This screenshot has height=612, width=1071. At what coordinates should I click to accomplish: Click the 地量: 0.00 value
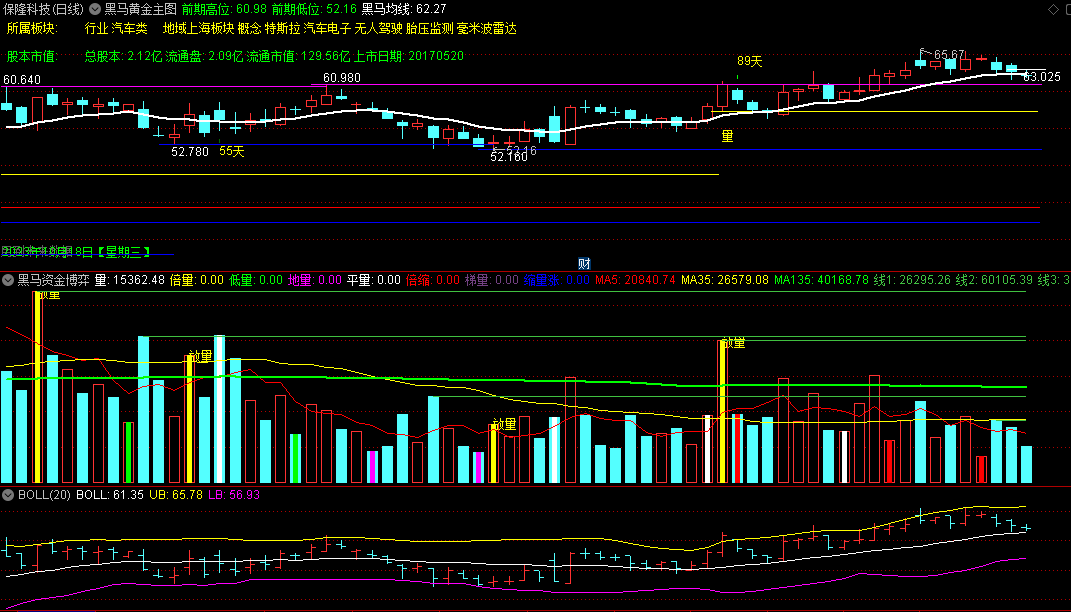314,280
